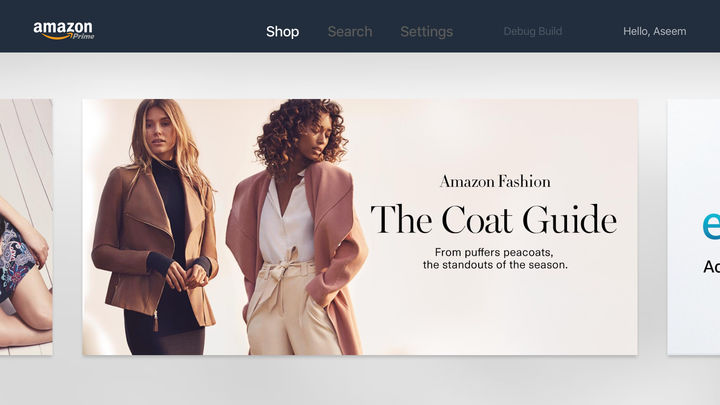Click the woman in pink coat
720x405 pixels.
(297, 227)
